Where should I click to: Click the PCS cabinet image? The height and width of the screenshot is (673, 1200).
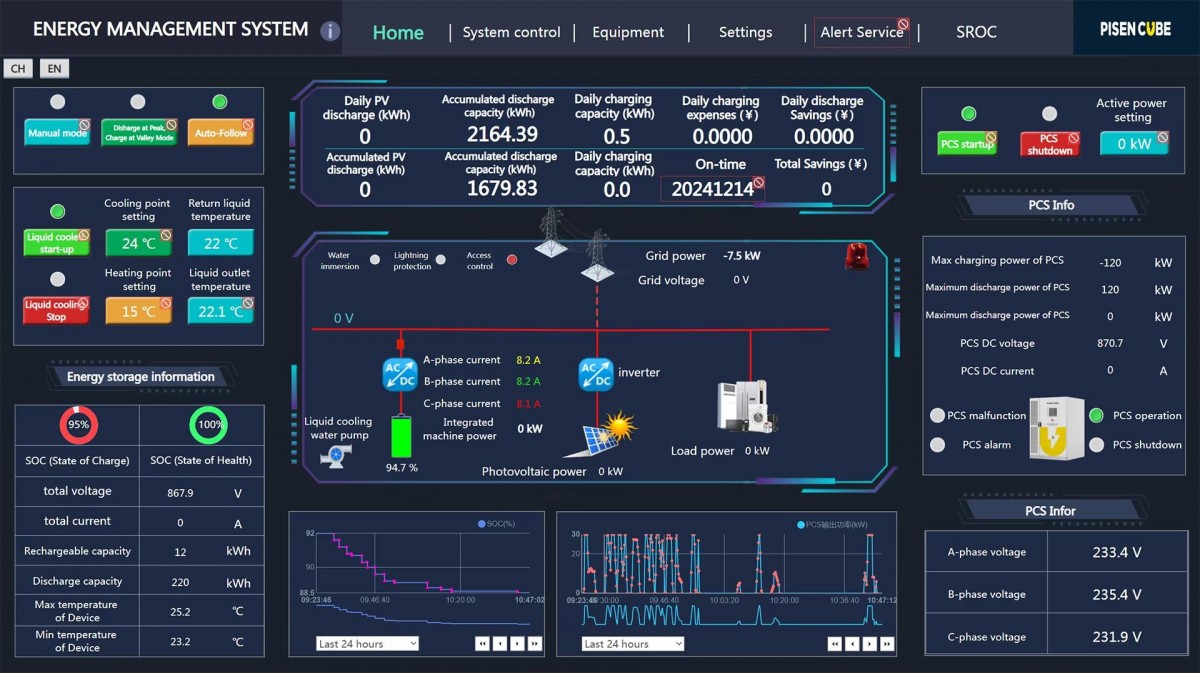click(x=1056, y=428)
